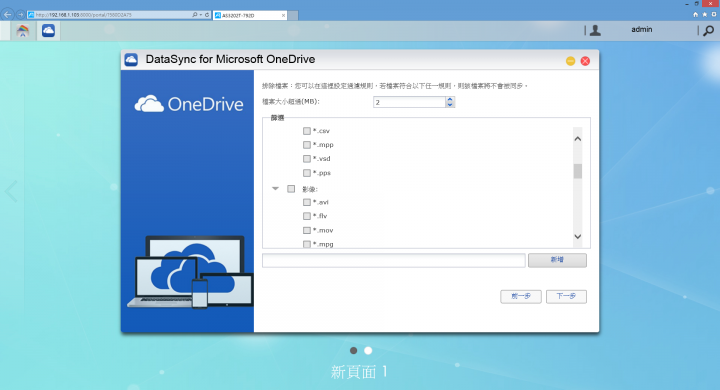Click the browser refresh icon

point(207,15)
